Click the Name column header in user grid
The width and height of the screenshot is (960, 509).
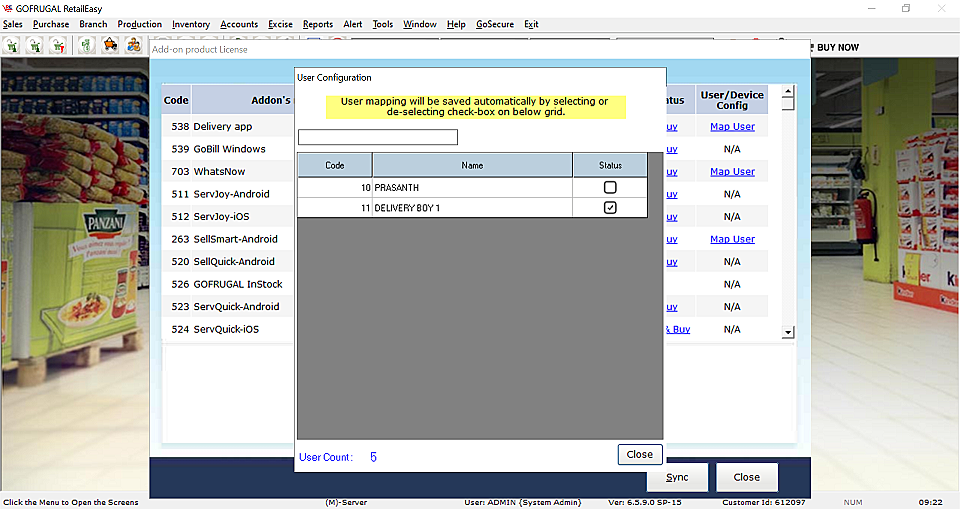472,165
